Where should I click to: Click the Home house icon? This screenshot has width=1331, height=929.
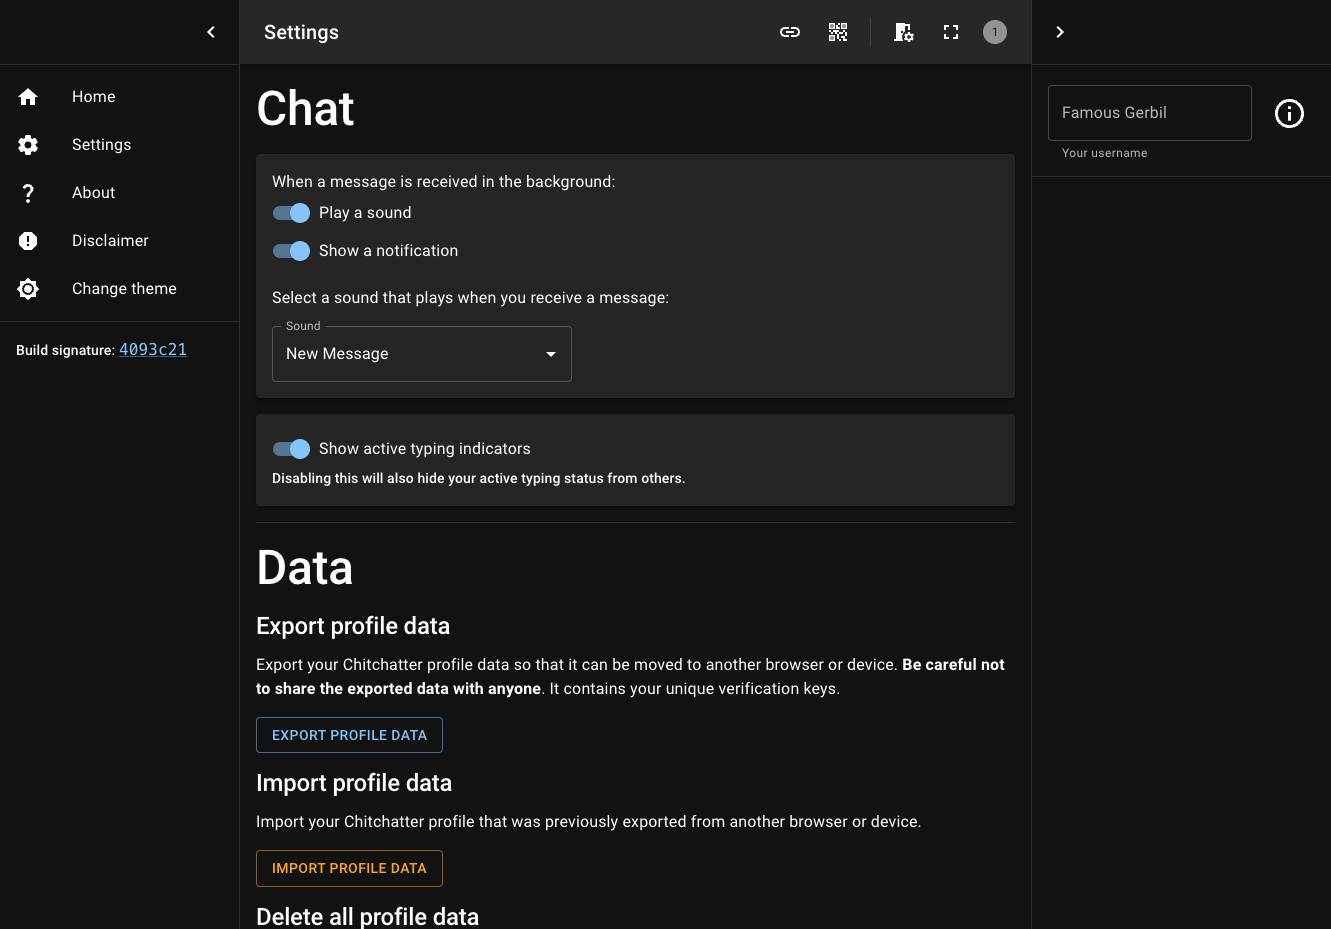click(28, 97)
